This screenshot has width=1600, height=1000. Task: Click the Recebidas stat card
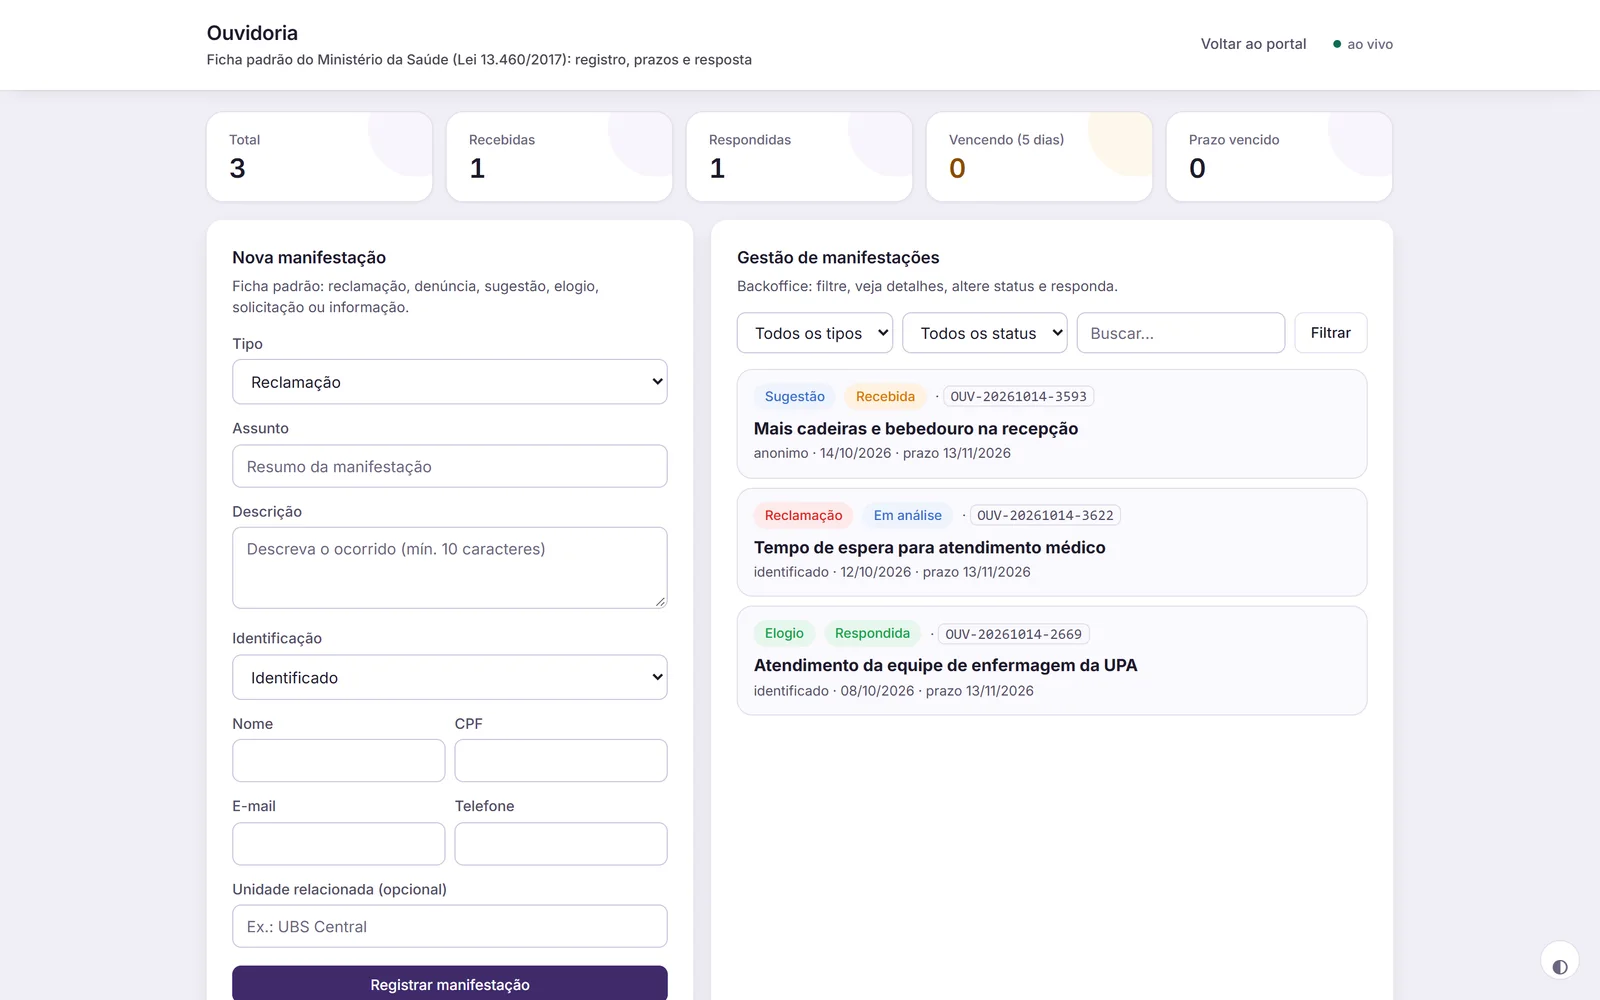click(x=559, y=156)
